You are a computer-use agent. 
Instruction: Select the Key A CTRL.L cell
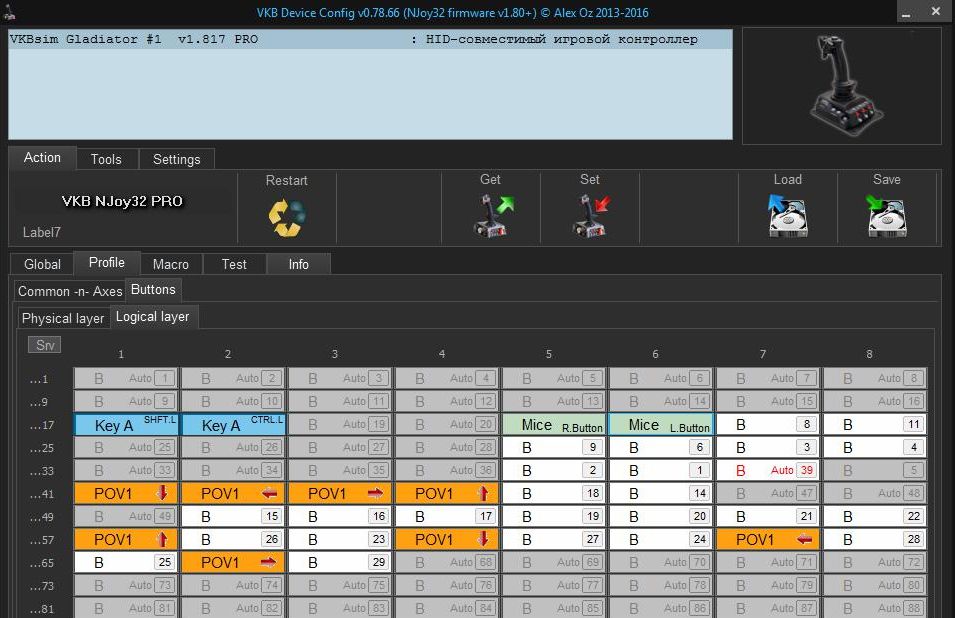(233, 424)
